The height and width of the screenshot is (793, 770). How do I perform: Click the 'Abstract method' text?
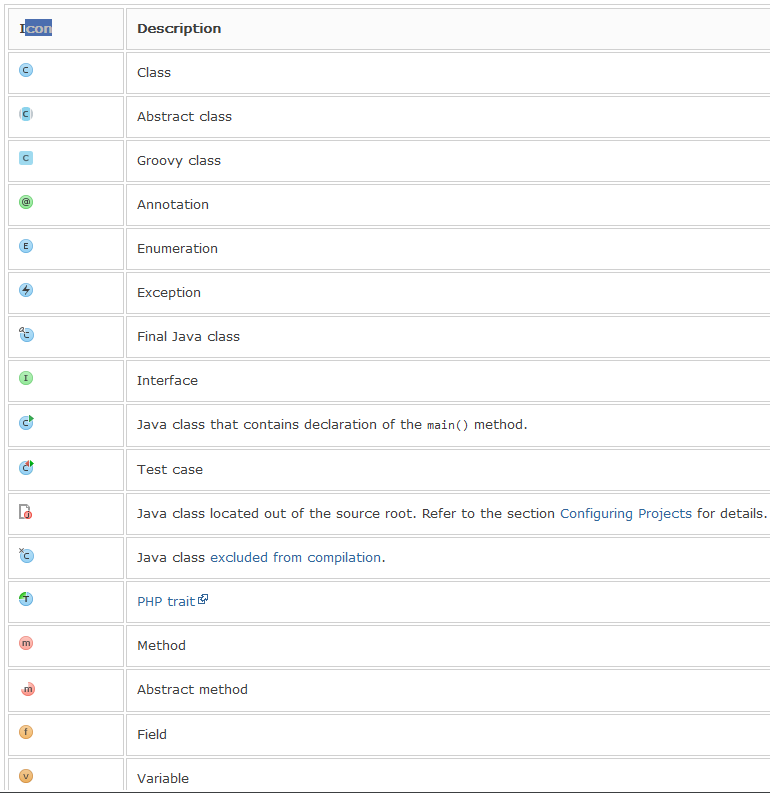click(x=192, y=689)
